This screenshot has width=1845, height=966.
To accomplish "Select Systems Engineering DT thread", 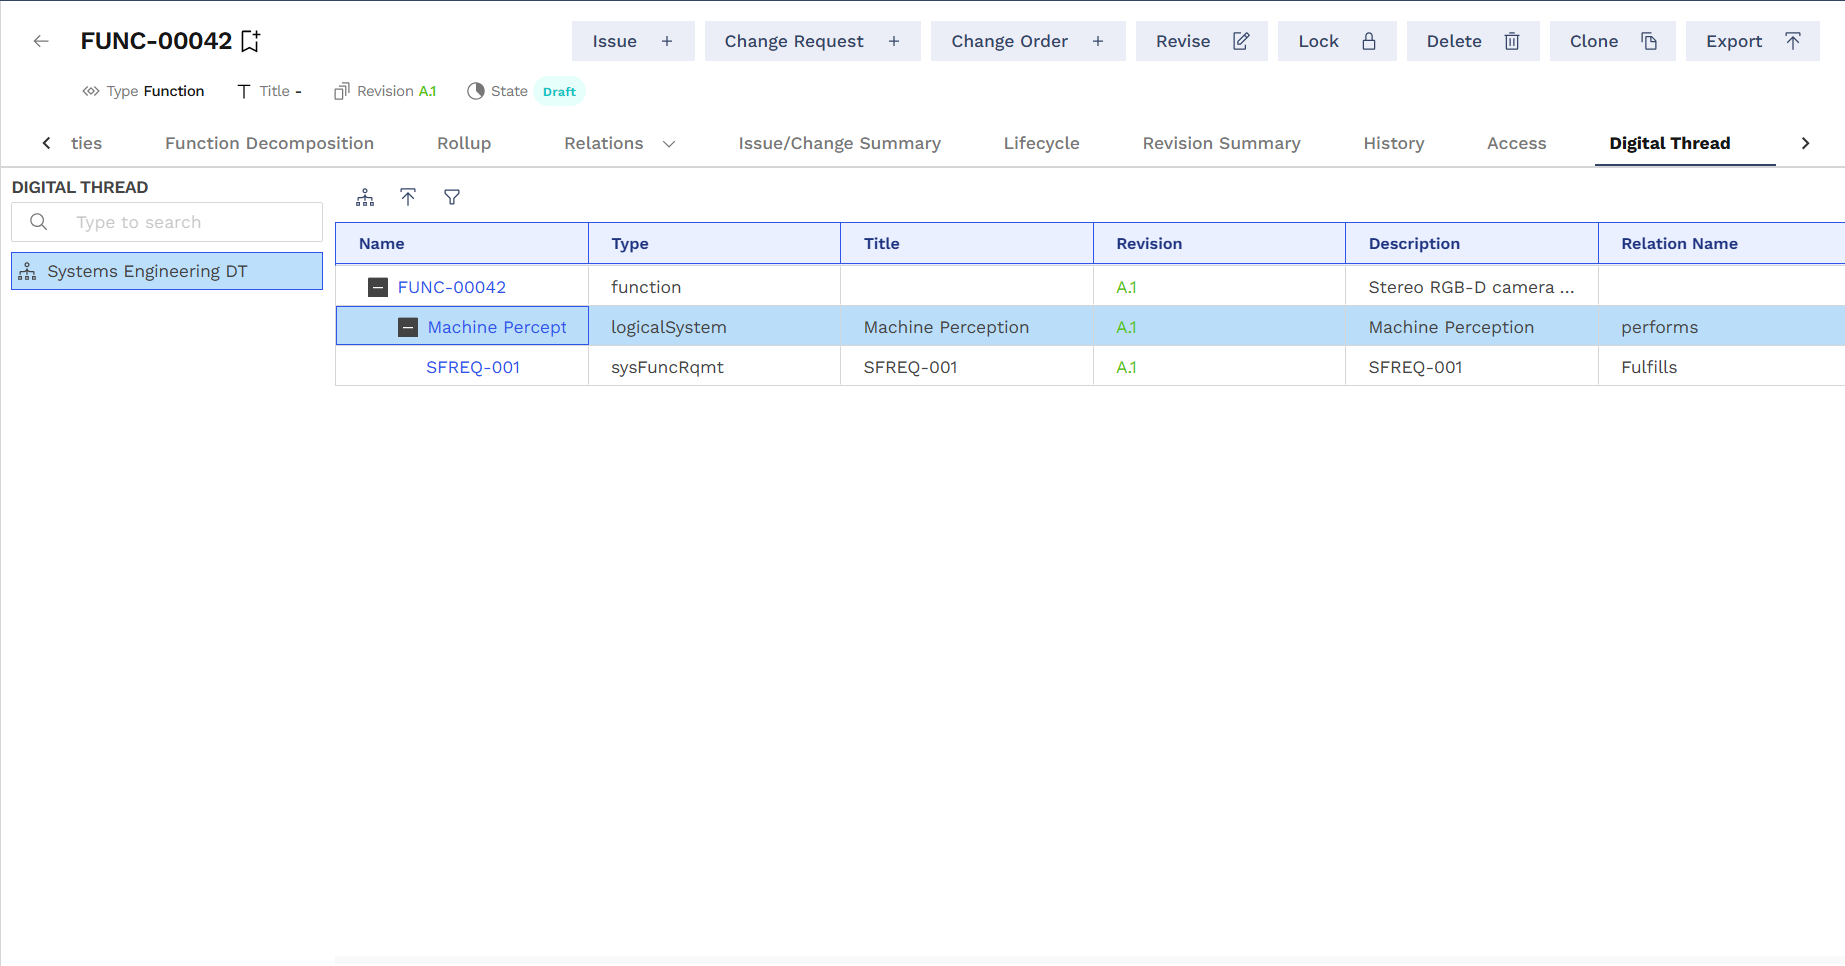I will click(x=167, y=271).
